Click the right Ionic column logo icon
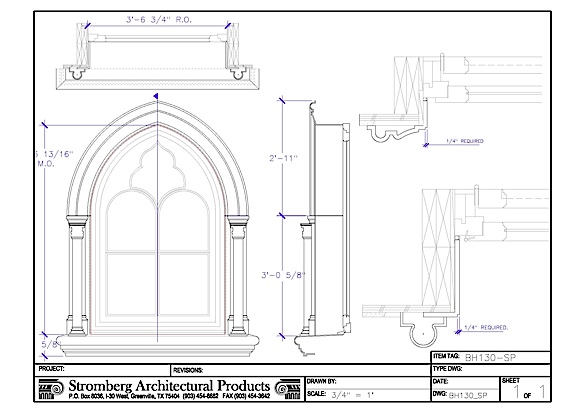The height and width of the screenshot is (413, 585). tap(287, 389)
